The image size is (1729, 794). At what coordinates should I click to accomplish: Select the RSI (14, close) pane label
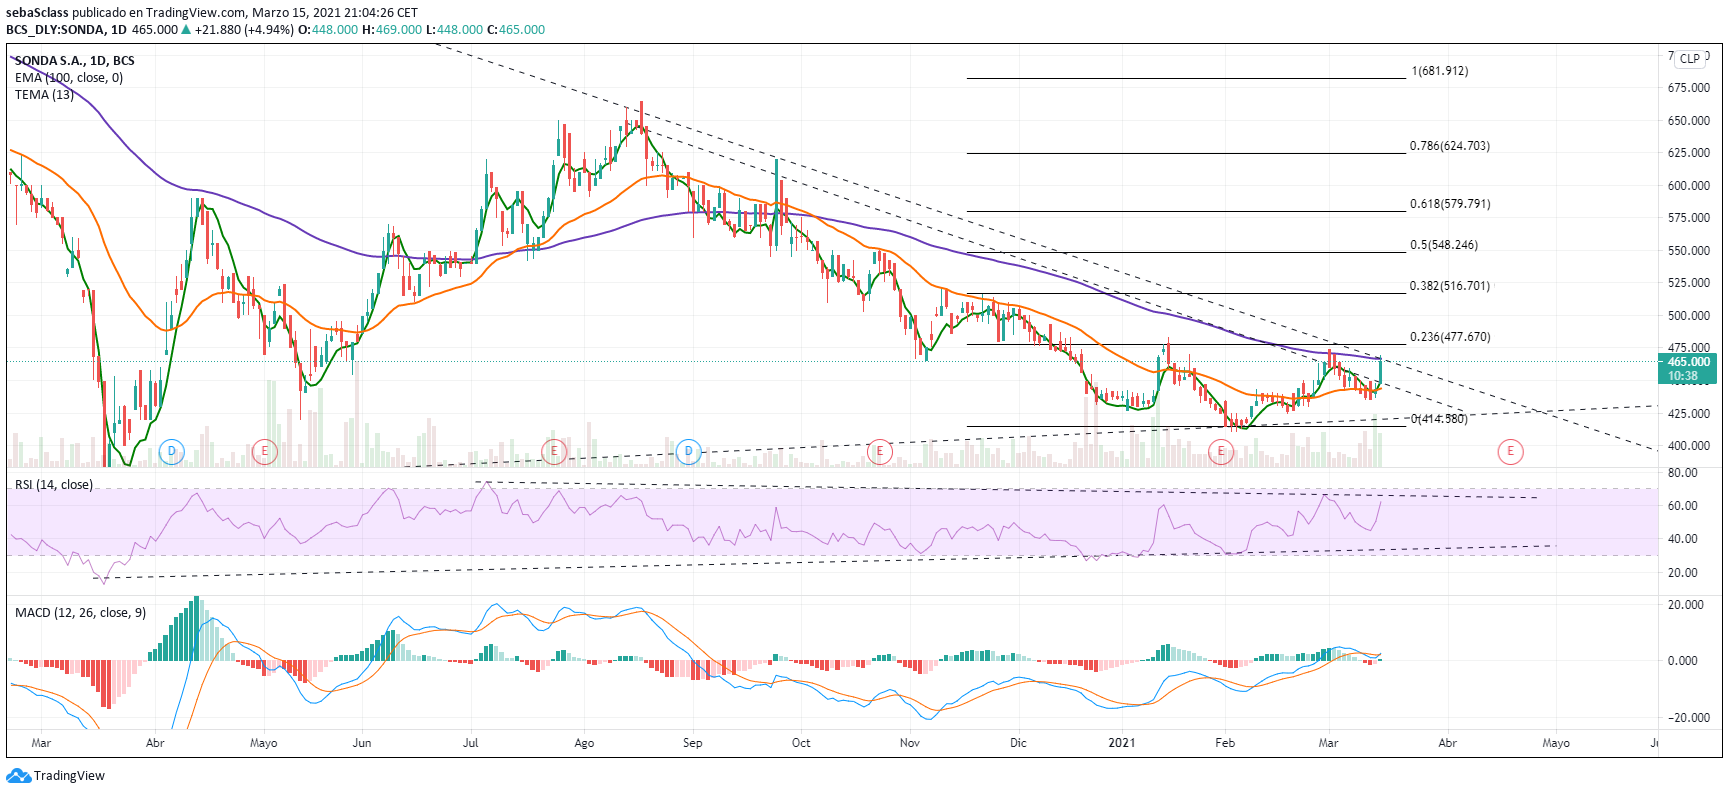coord(54,485)
